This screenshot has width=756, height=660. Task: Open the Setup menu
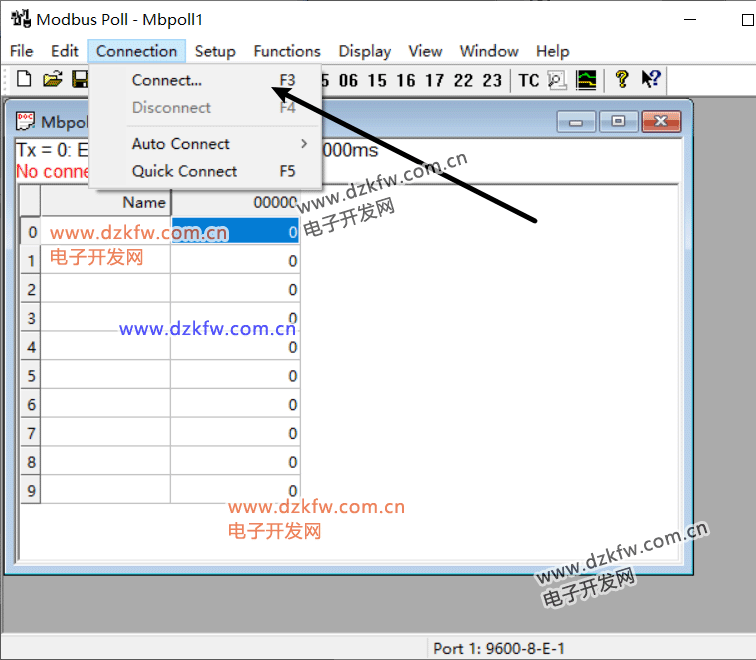point(215,51)
